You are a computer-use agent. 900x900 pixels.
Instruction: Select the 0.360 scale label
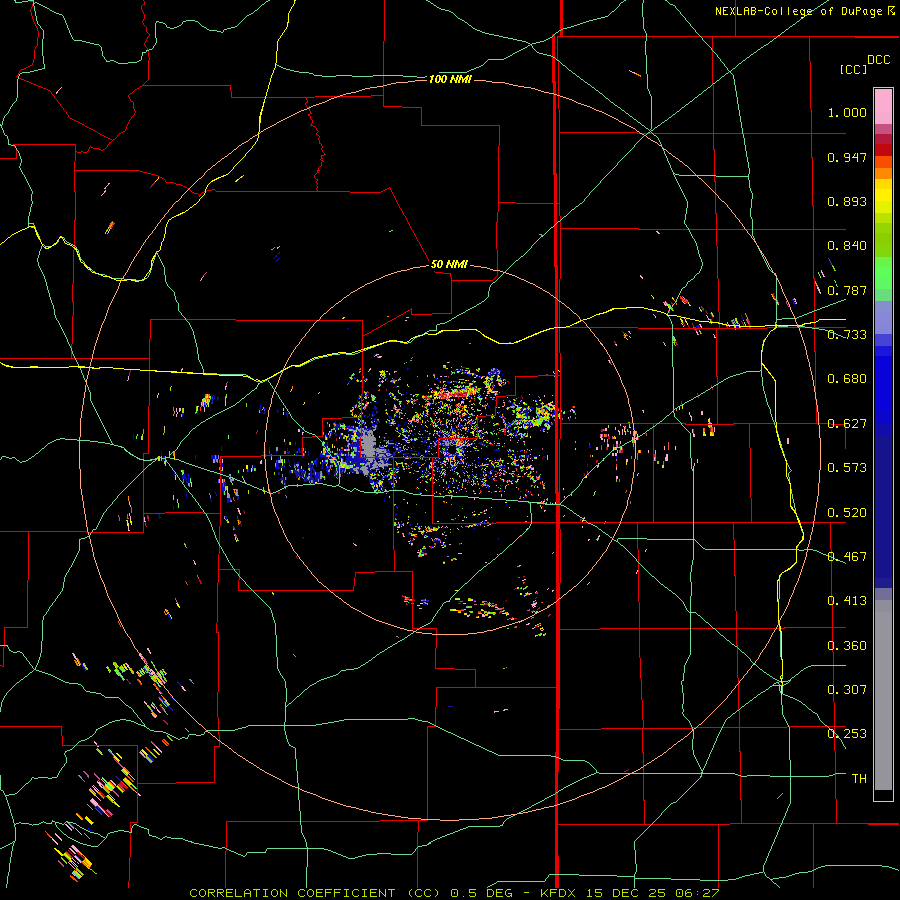pos(847,646)
